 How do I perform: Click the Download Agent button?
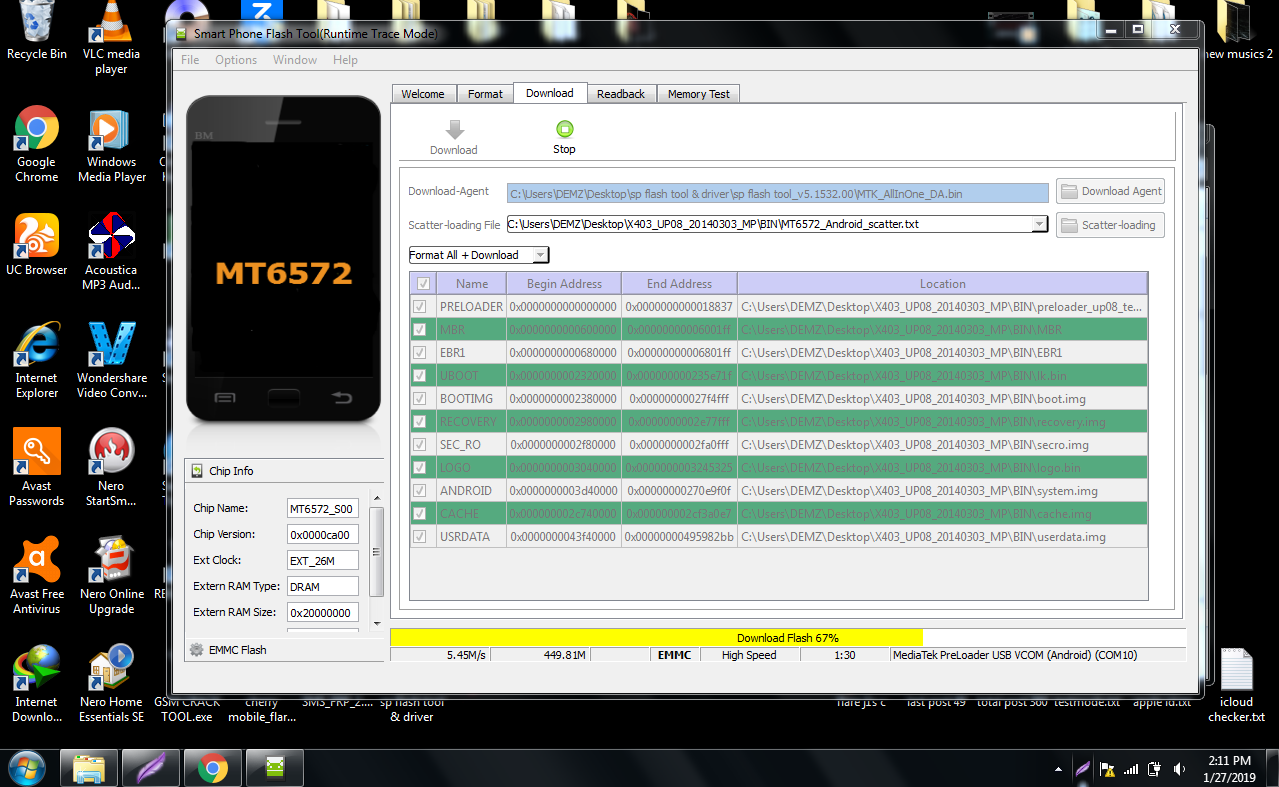tap(1110, 191)
